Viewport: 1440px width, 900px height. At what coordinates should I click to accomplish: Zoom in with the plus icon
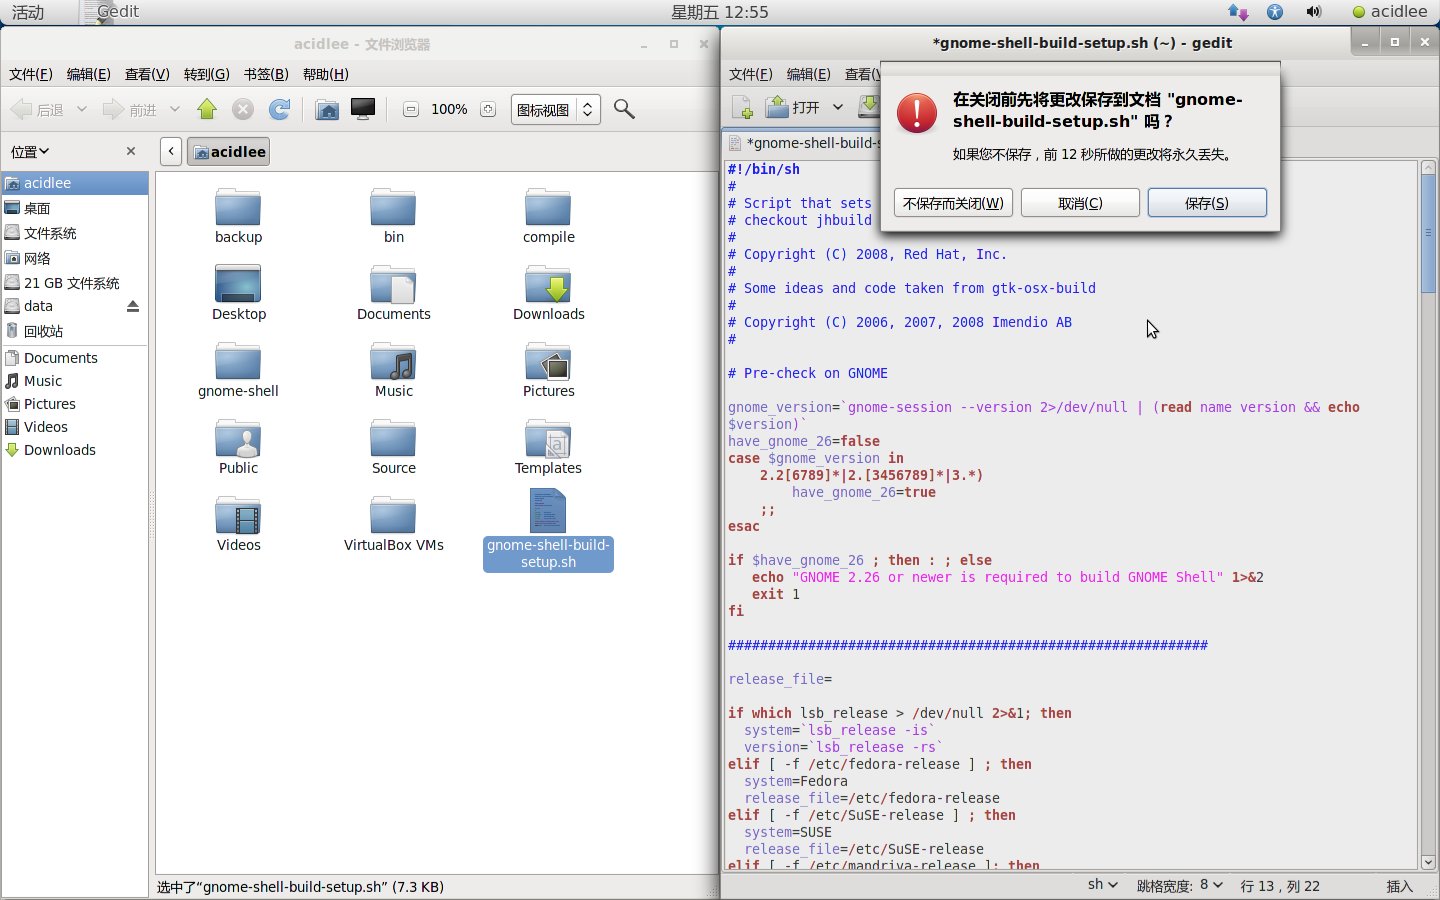click(x=488, y=110)
